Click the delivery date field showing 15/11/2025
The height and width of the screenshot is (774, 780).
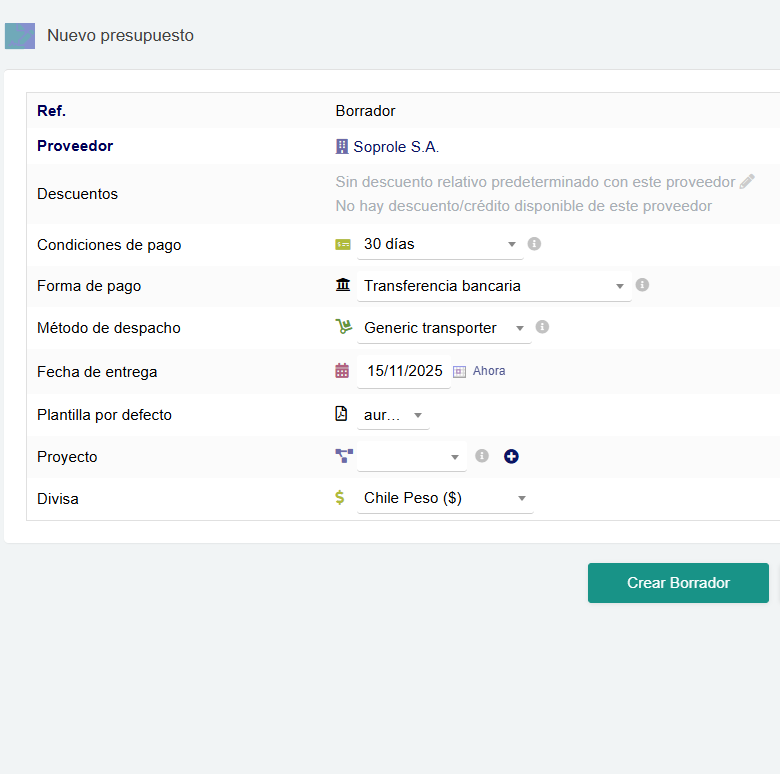pyautogui.click(x=404, y=371)
